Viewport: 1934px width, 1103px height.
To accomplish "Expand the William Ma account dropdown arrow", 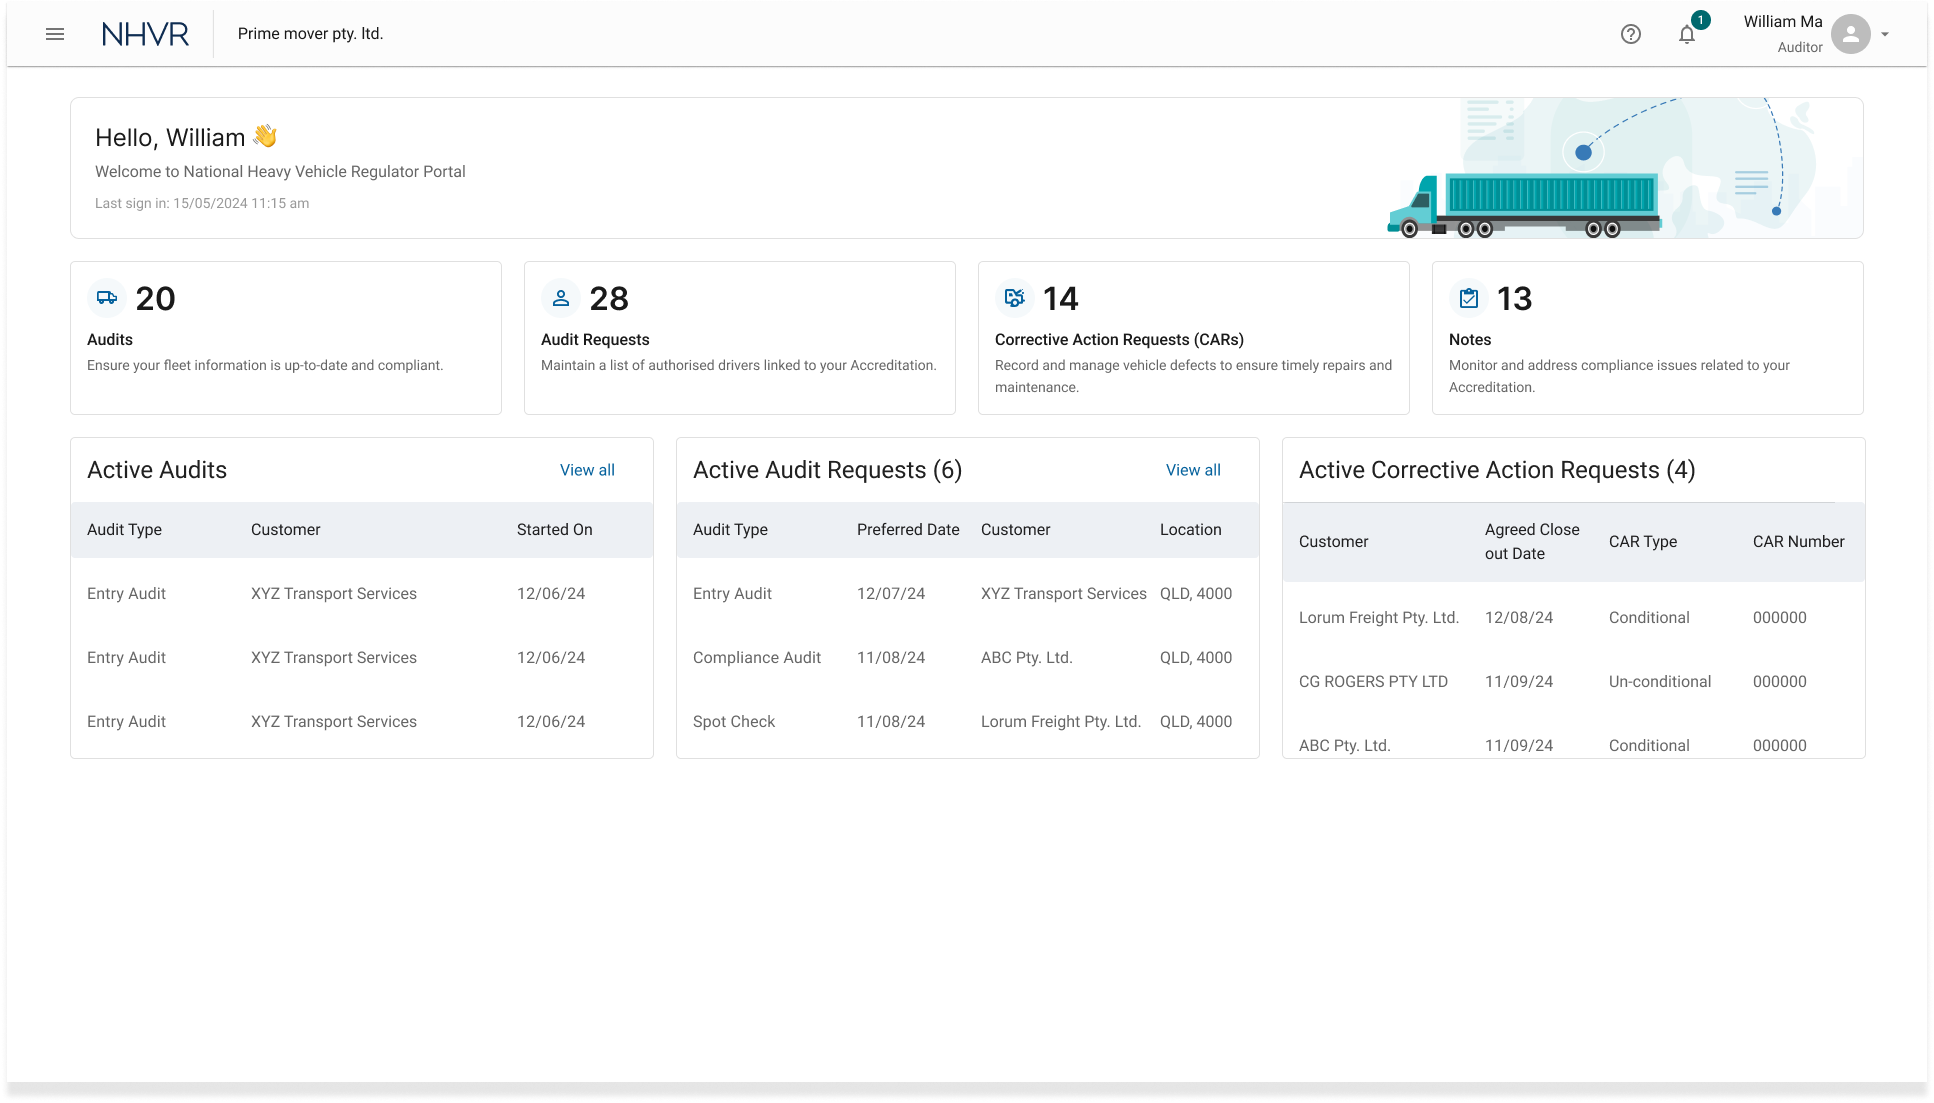I will click(1885, 34).
